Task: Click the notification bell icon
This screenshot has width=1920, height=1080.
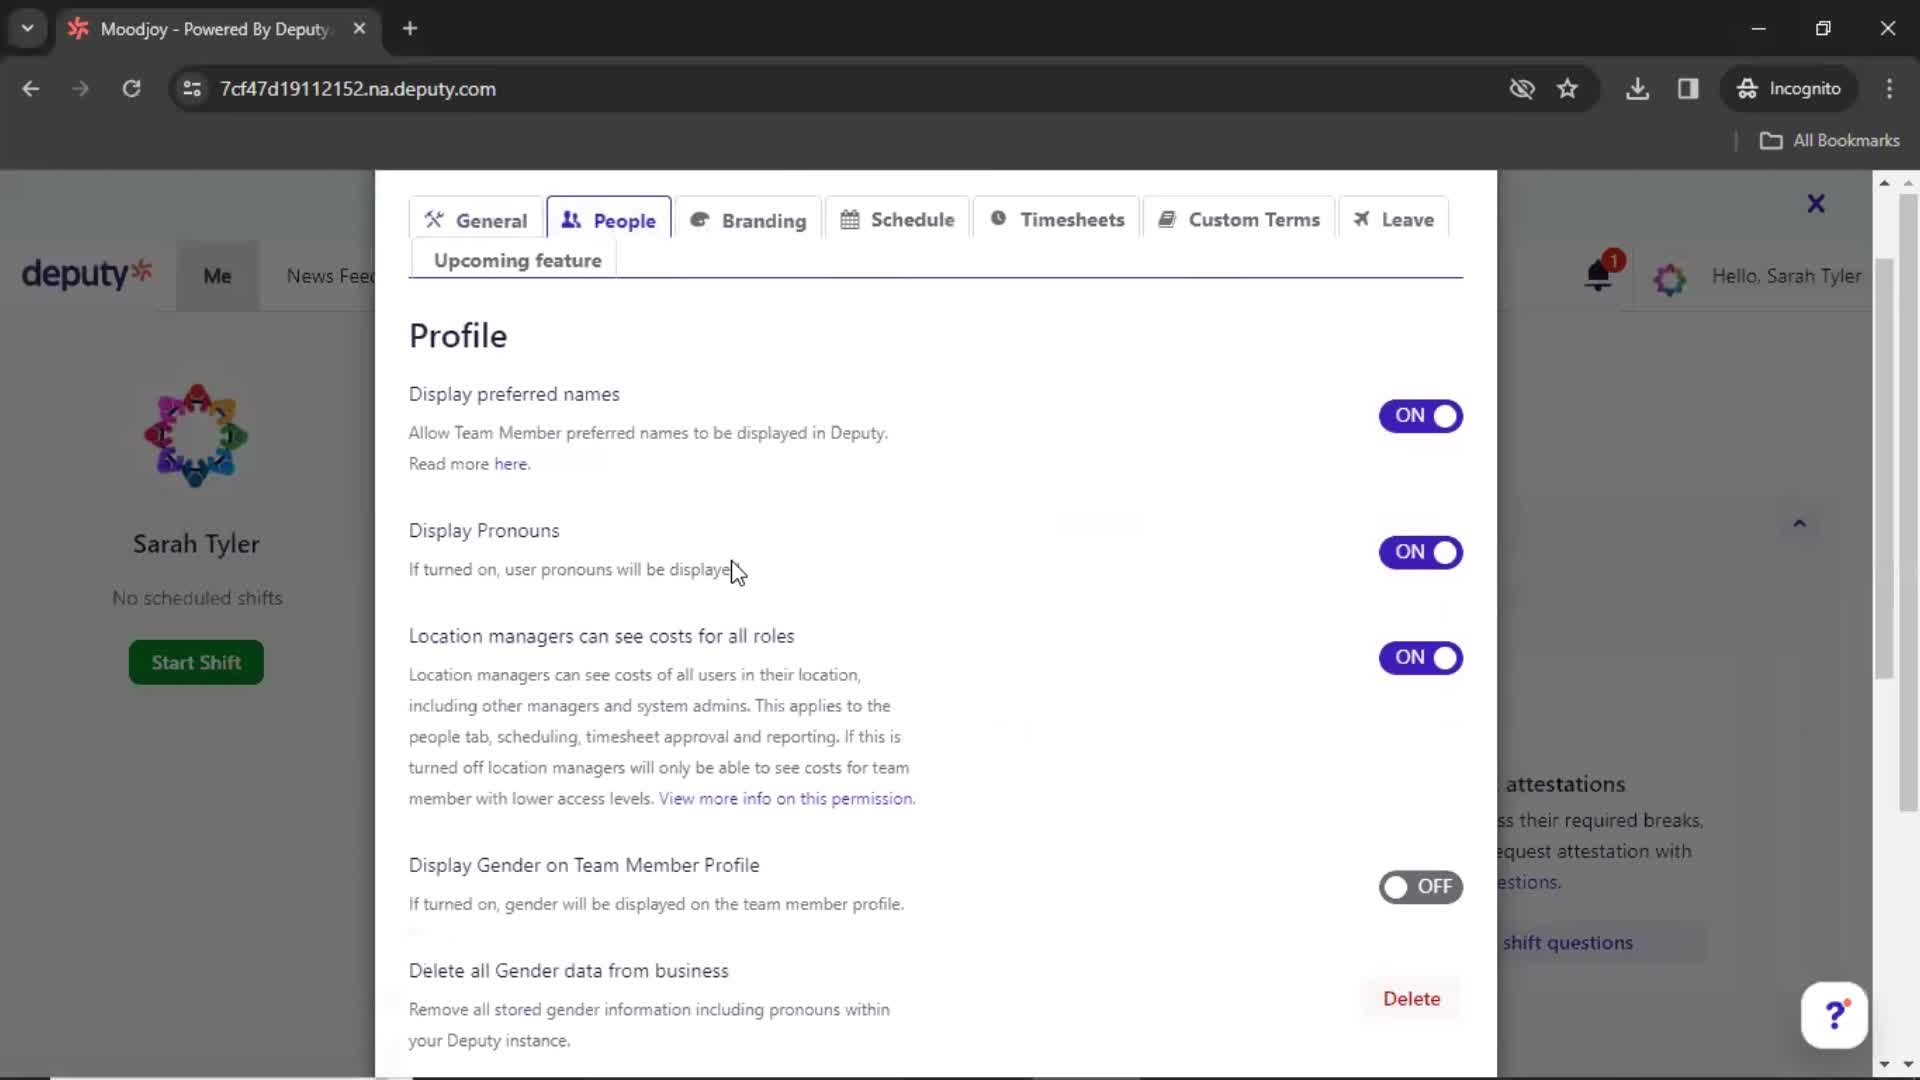Action: [x=1600, y=274]
